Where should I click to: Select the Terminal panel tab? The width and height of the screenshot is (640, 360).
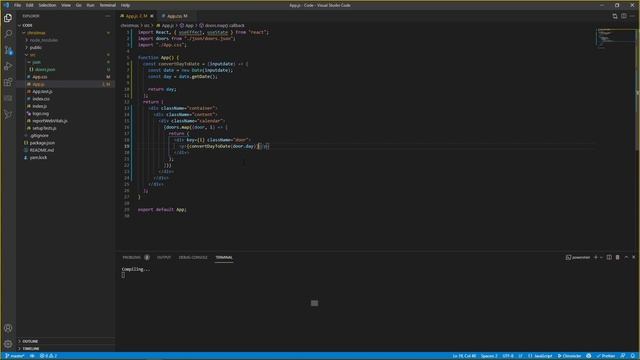pos(224,258)
